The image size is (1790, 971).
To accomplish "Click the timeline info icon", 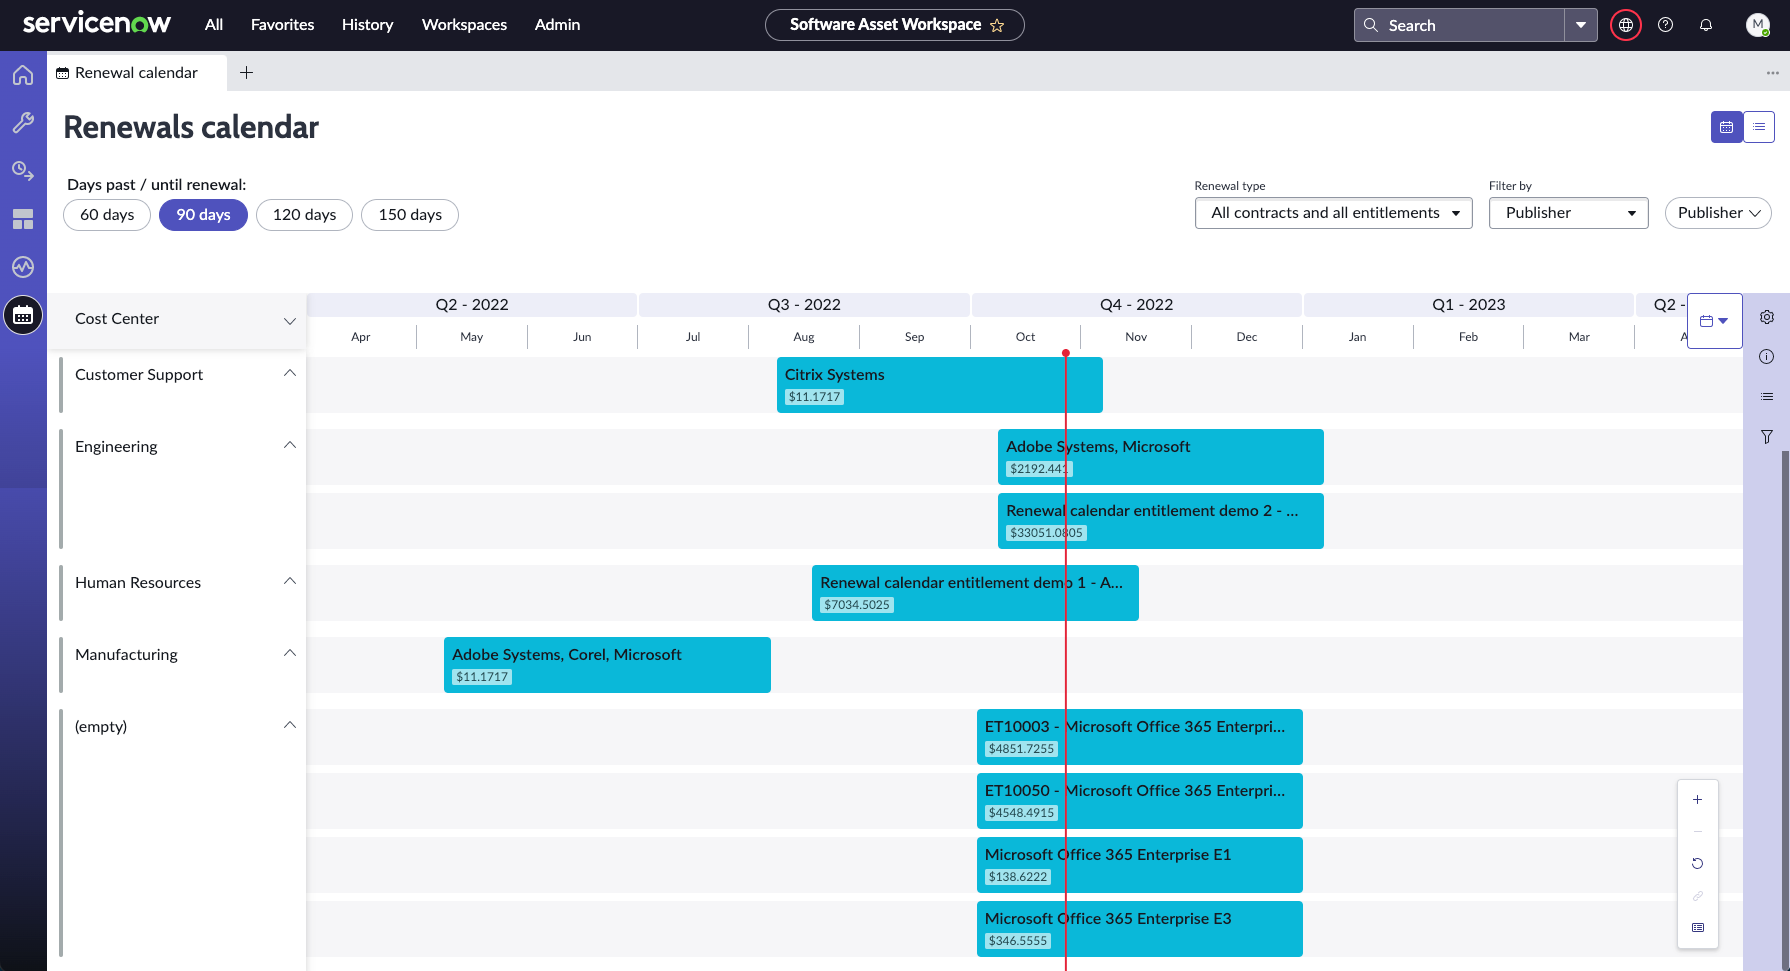I will 1767,357.
